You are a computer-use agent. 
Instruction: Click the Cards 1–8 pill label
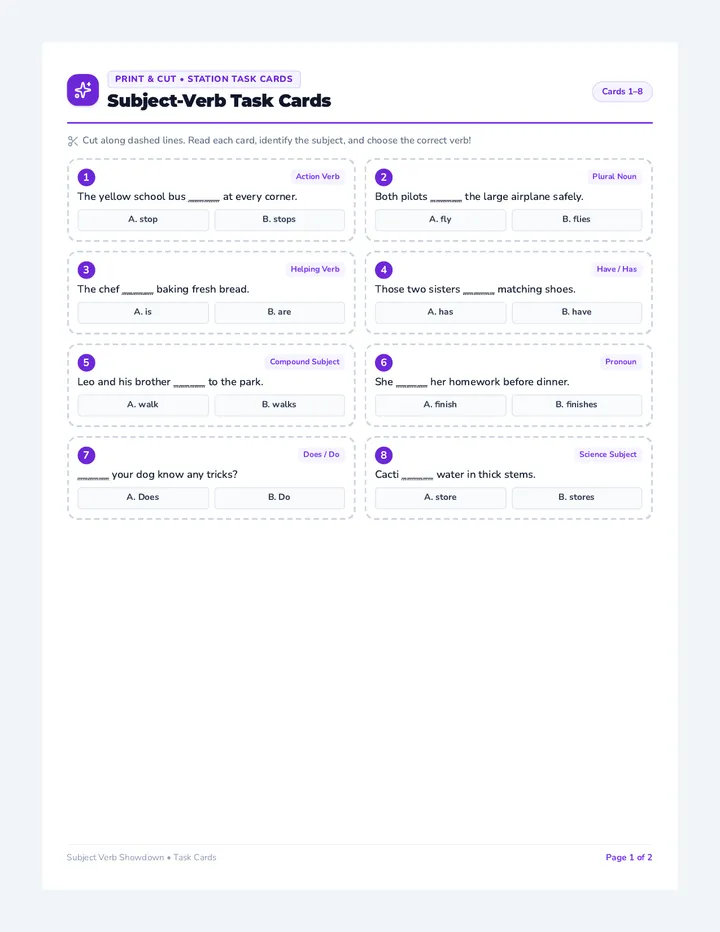click(622, 92)
